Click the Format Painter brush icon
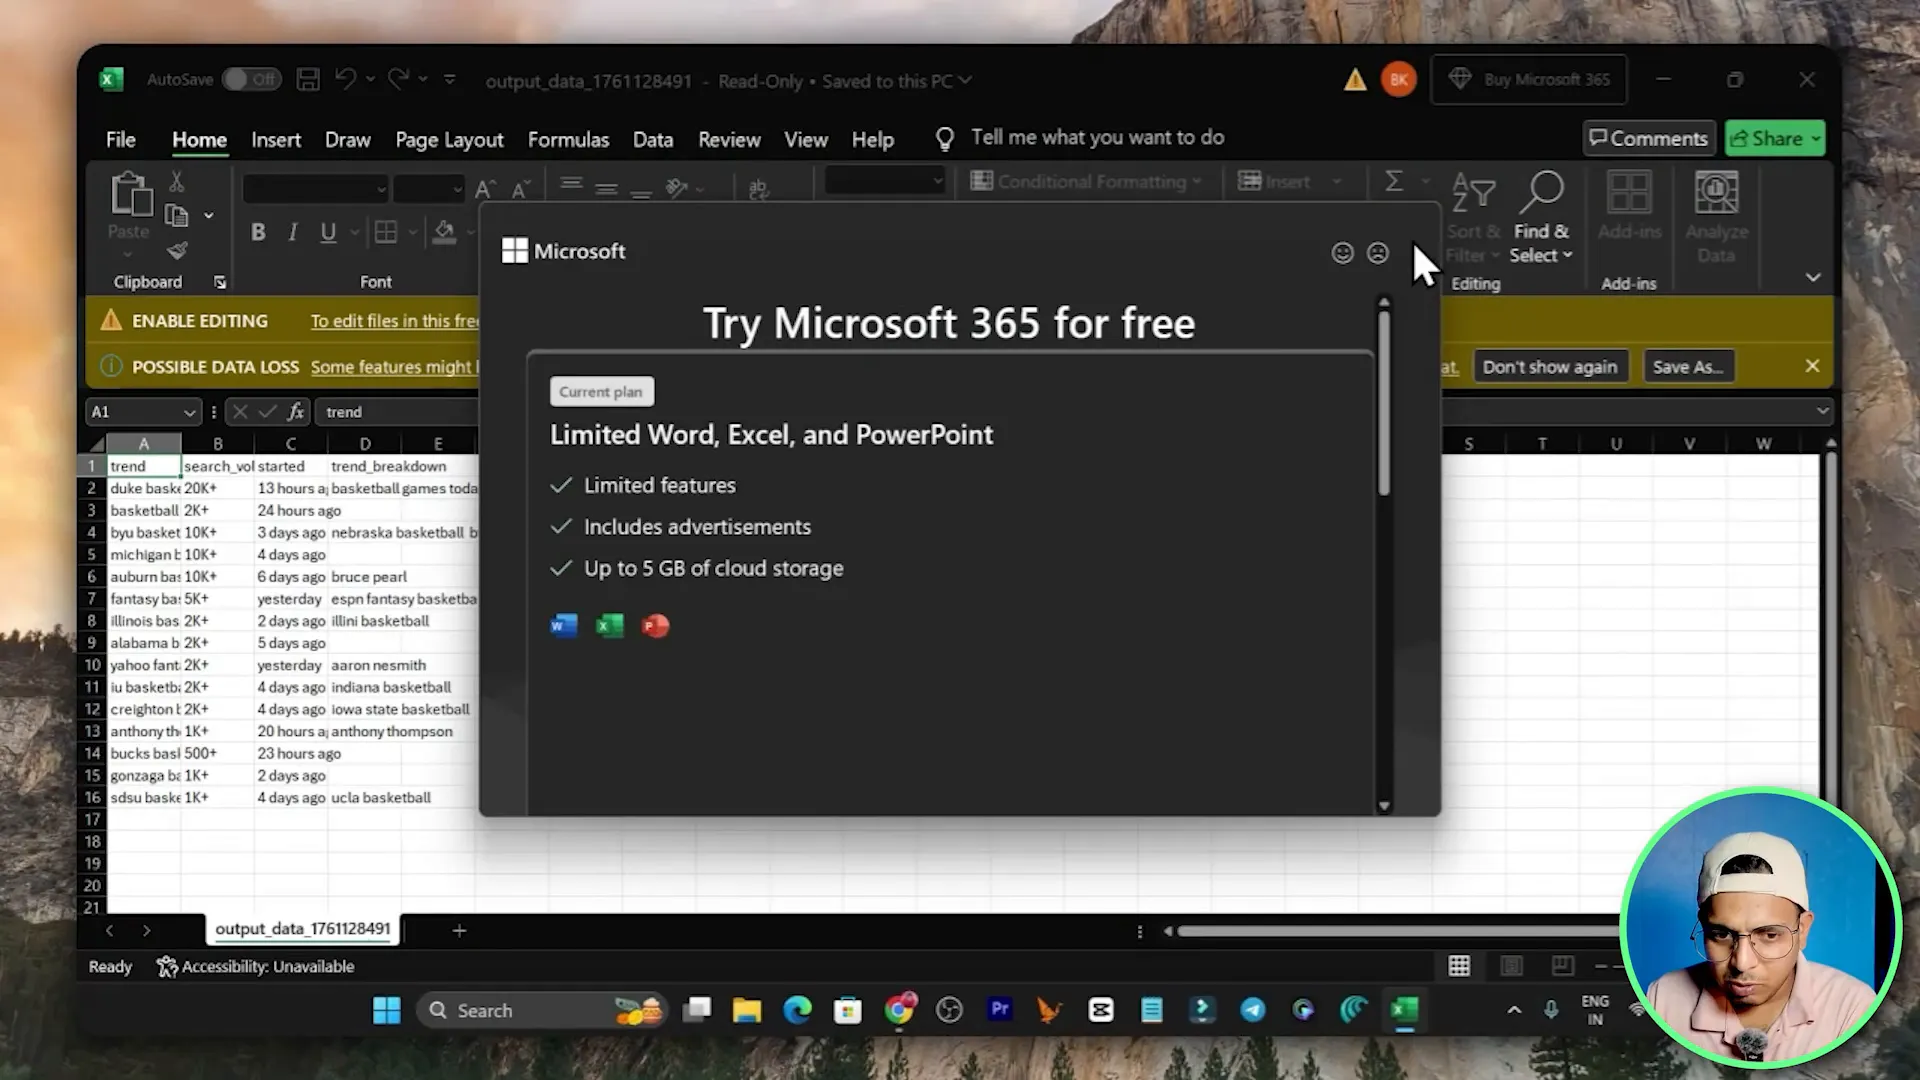 tap(177, 251)
